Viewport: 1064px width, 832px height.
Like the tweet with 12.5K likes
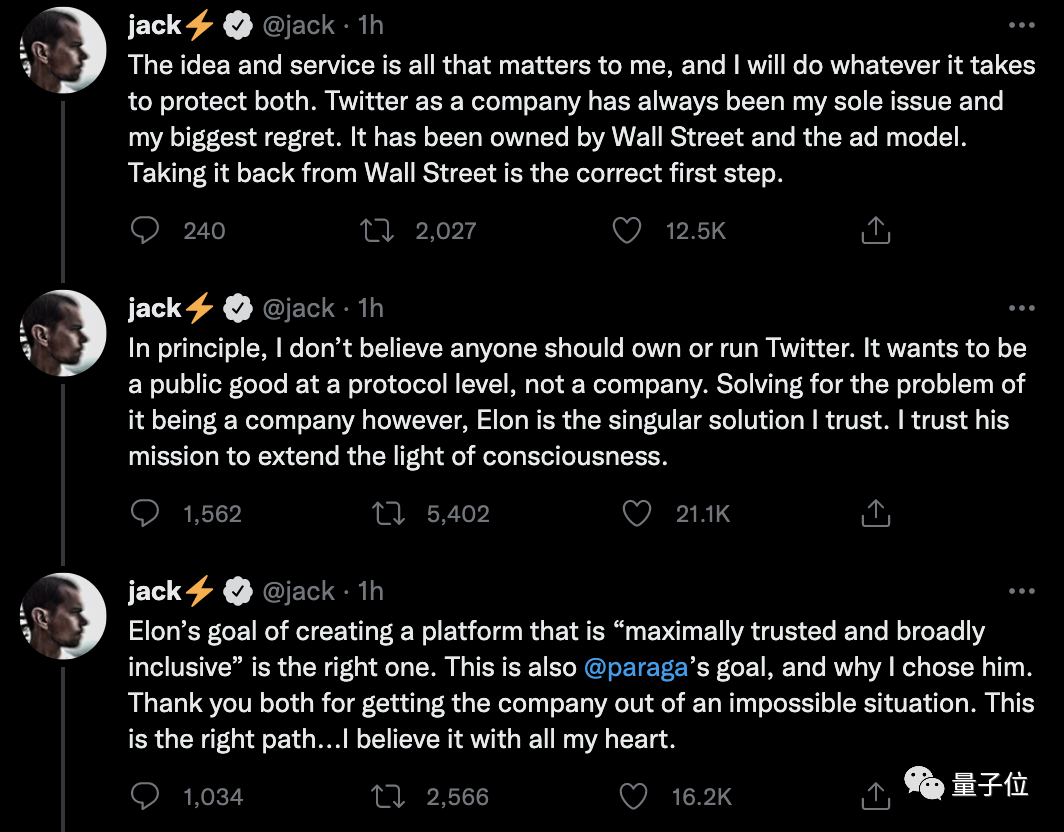click(x=626, y=231)
